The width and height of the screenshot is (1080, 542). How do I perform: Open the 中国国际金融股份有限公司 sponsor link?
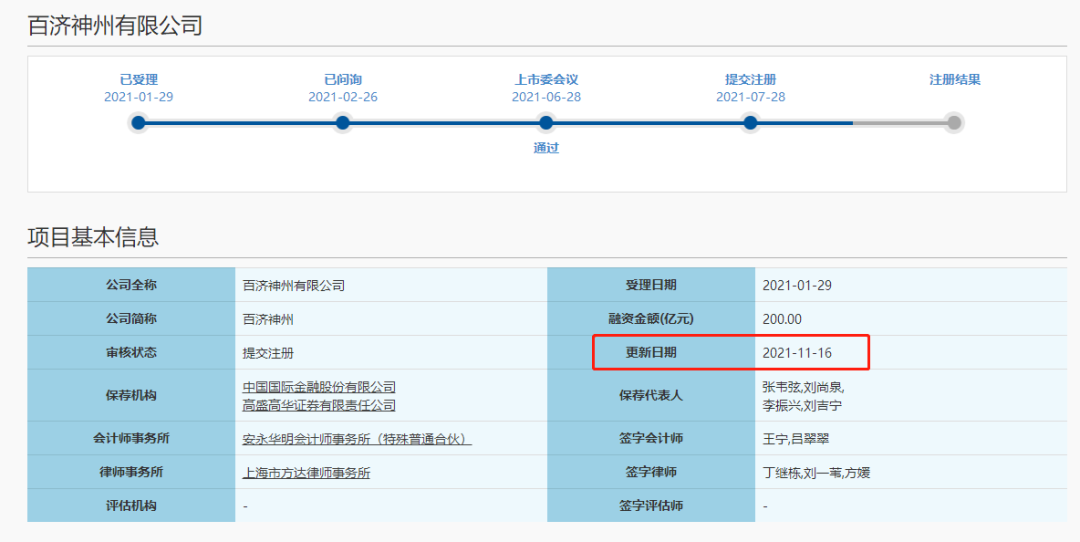coord(319,387)
